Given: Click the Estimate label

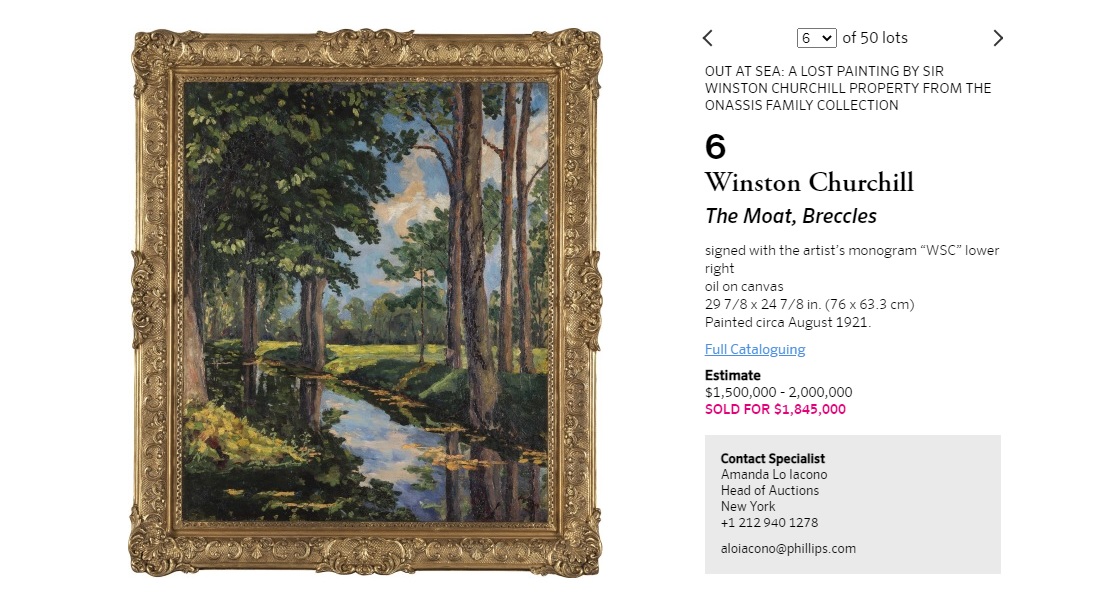Looking at the screenshot, I should [x=732, y=375].
